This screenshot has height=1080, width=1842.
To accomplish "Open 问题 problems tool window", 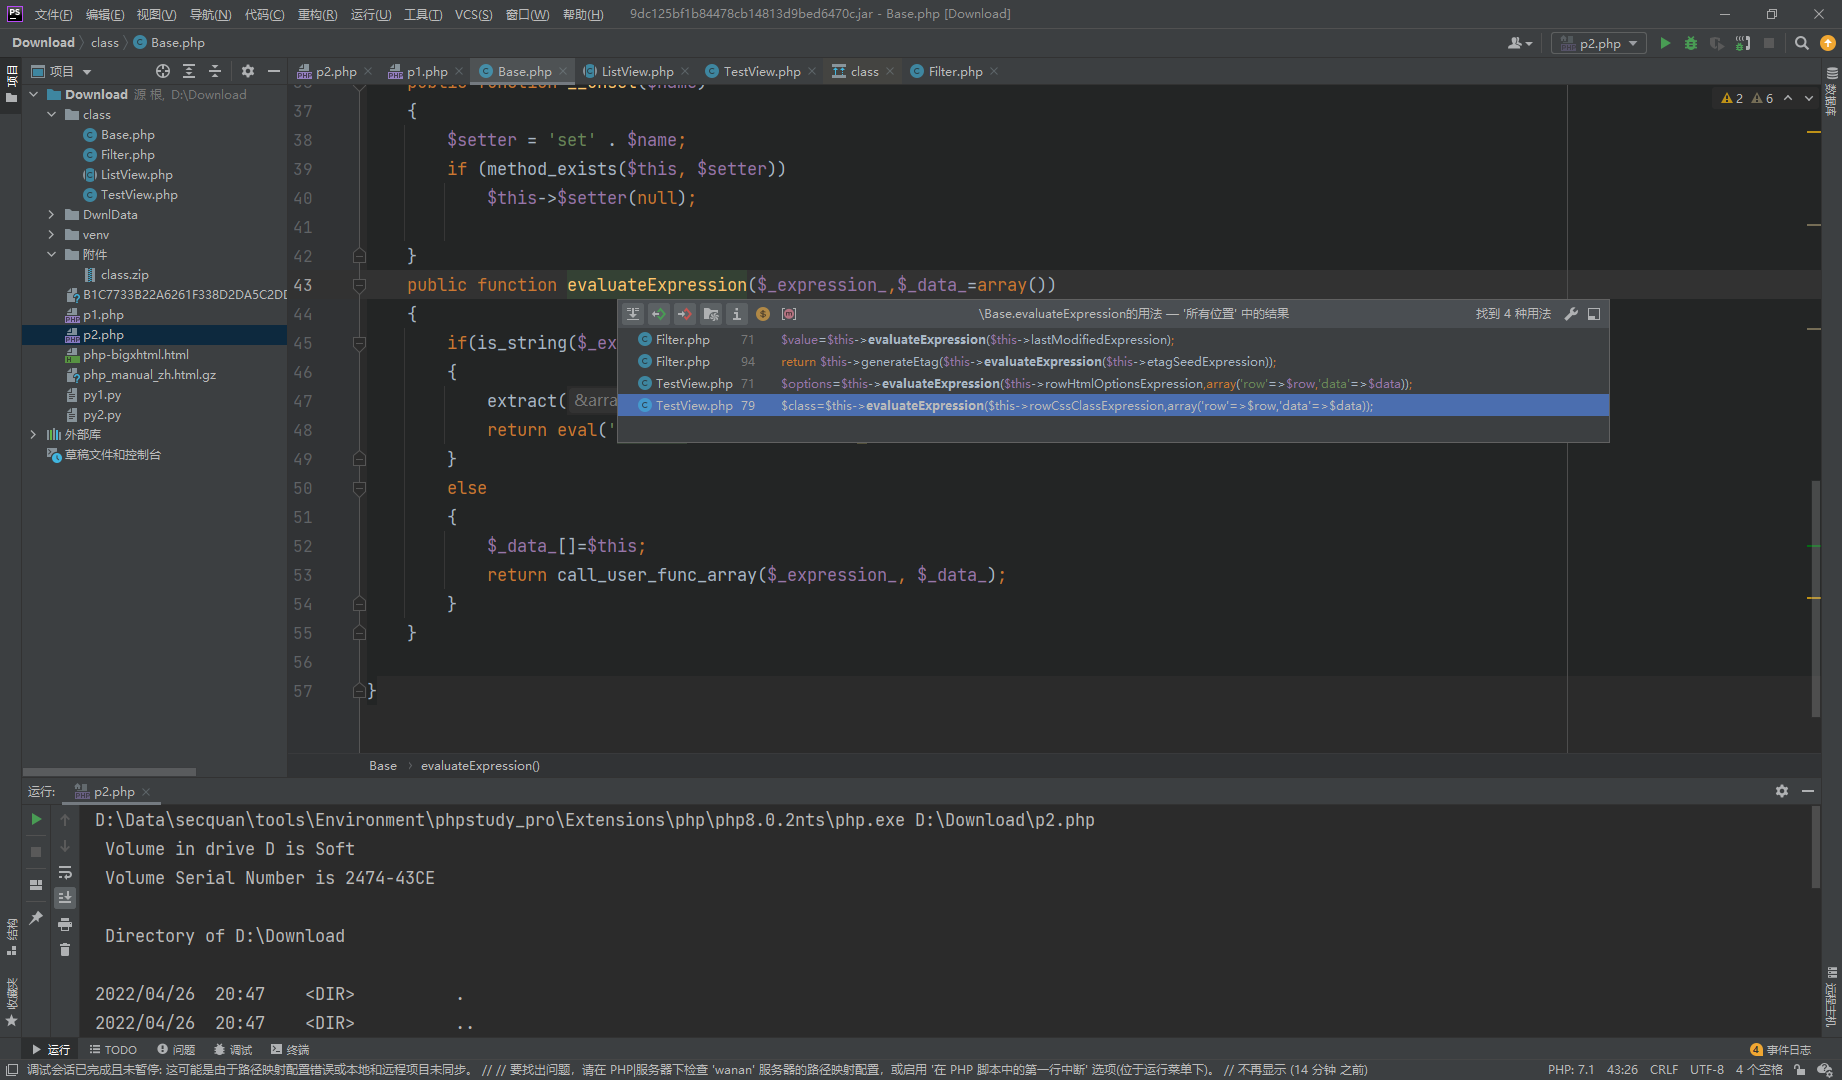I will click(x=176, y=1050).
